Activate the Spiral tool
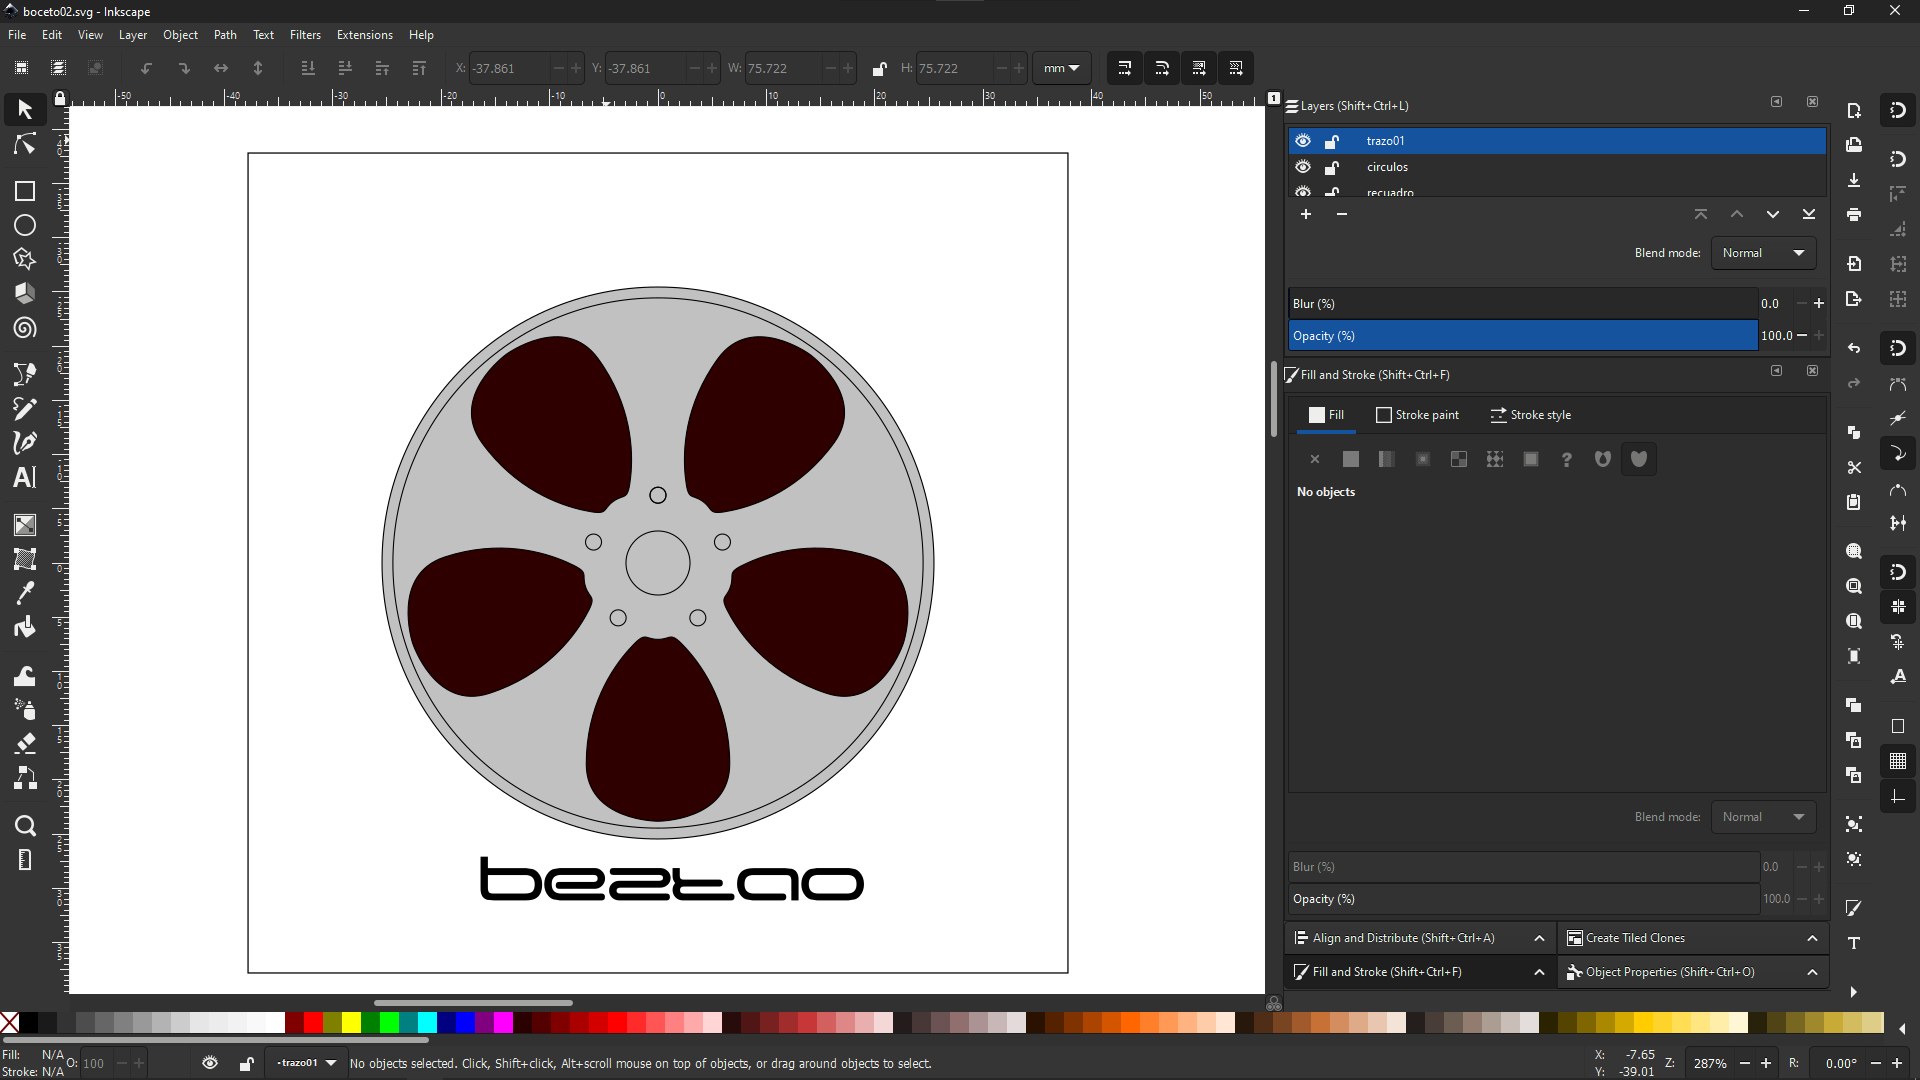 [25, 328]
